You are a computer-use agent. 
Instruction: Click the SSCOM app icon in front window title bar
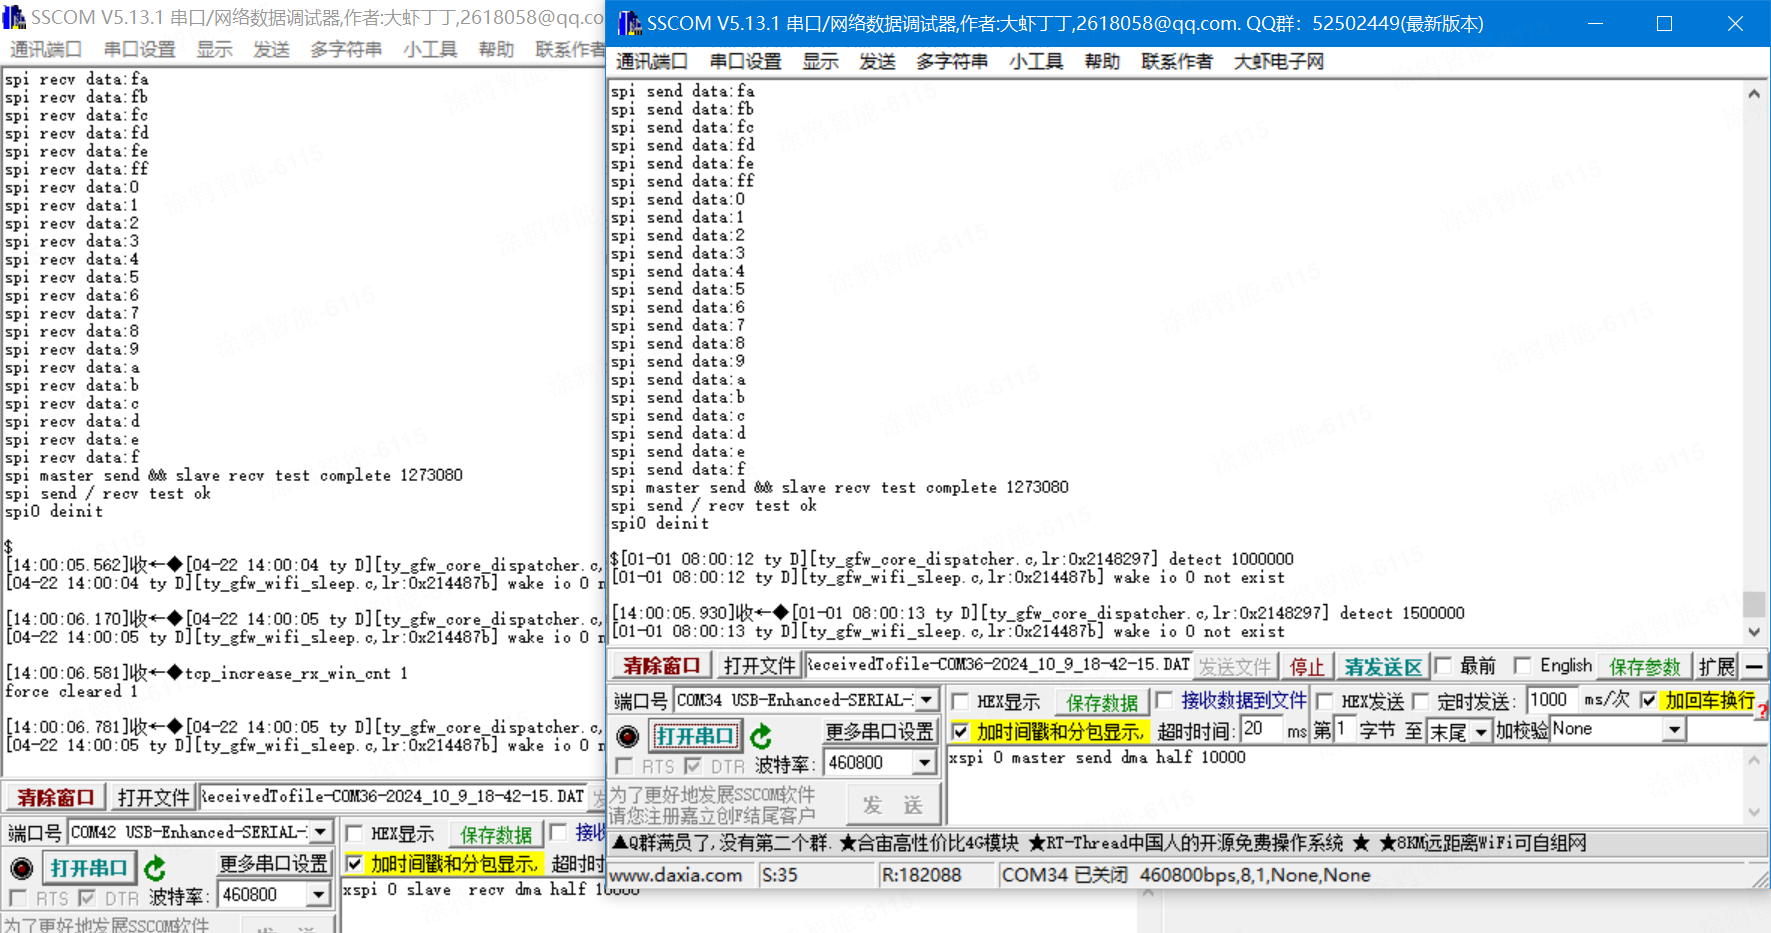pos(629,23)
